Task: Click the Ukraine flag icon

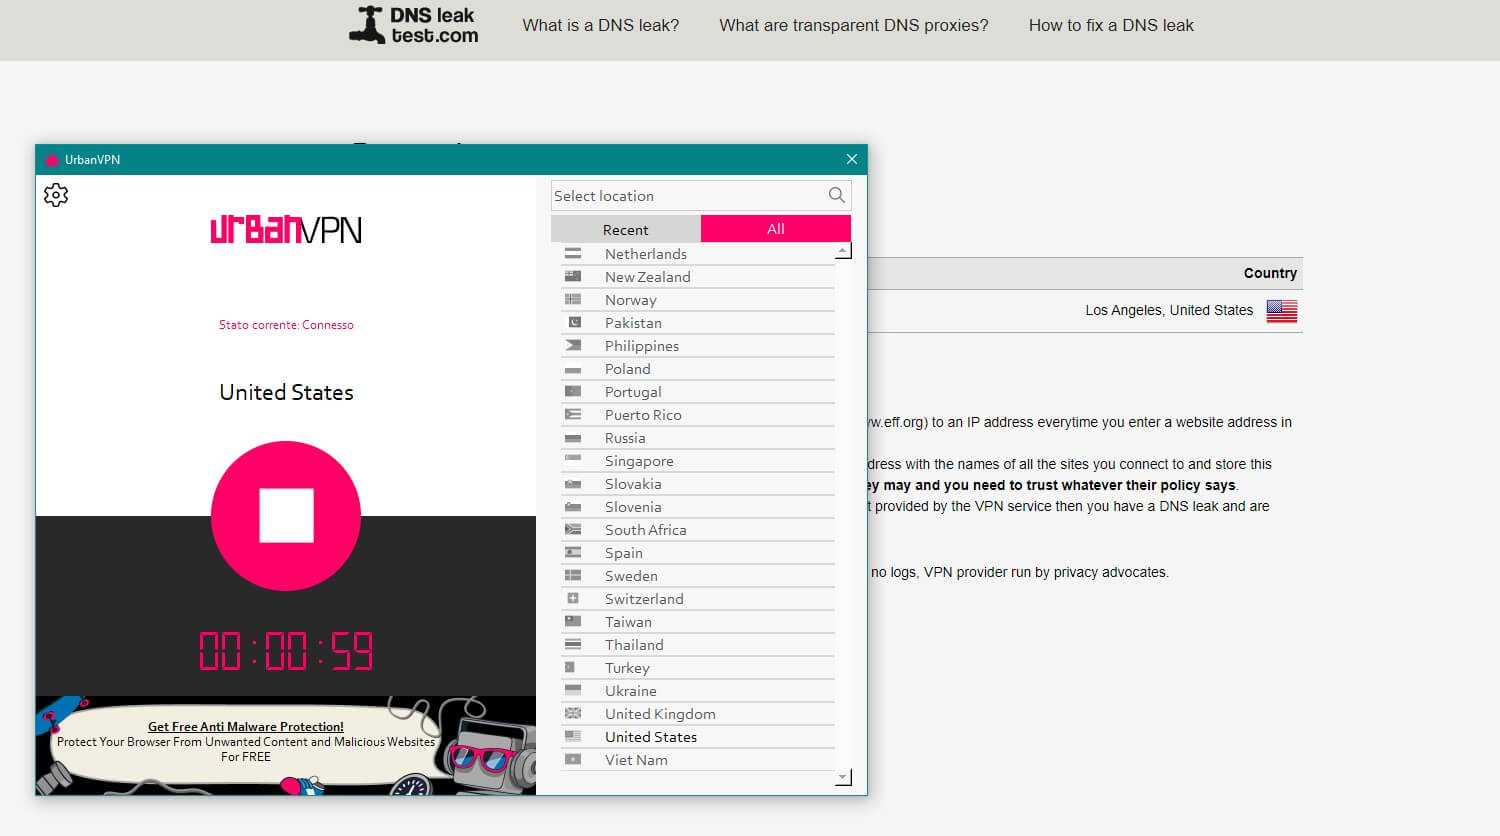Action: tap(573, 691)
